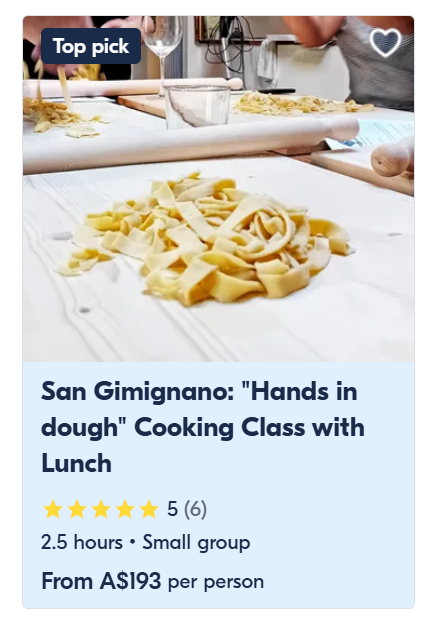This screenshot has height=622, width=432.
Task: Save activity with the heart wishlist icon
Action: (x=385, y=43)
